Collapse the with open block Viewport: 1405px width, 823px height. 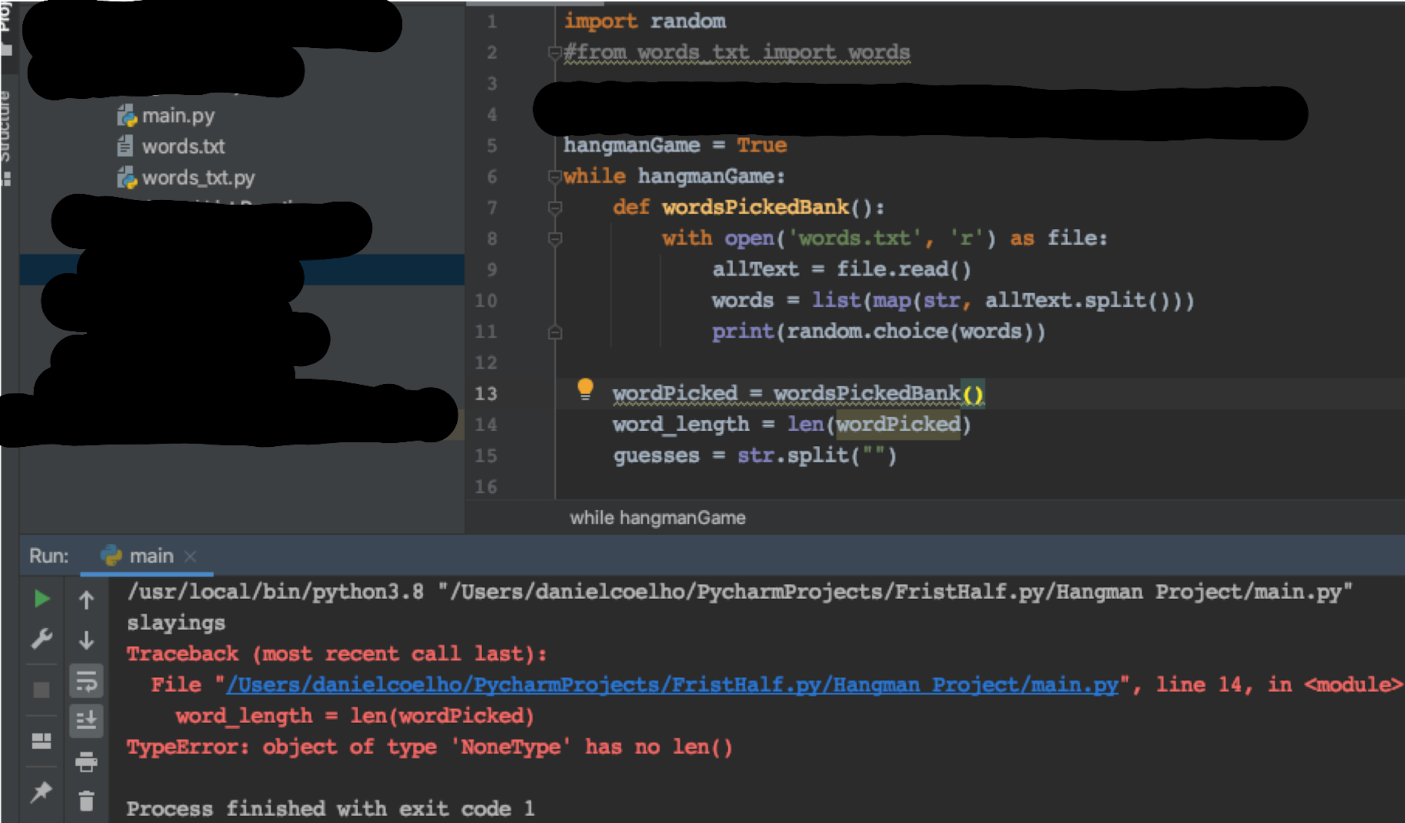tap(555, 238)
